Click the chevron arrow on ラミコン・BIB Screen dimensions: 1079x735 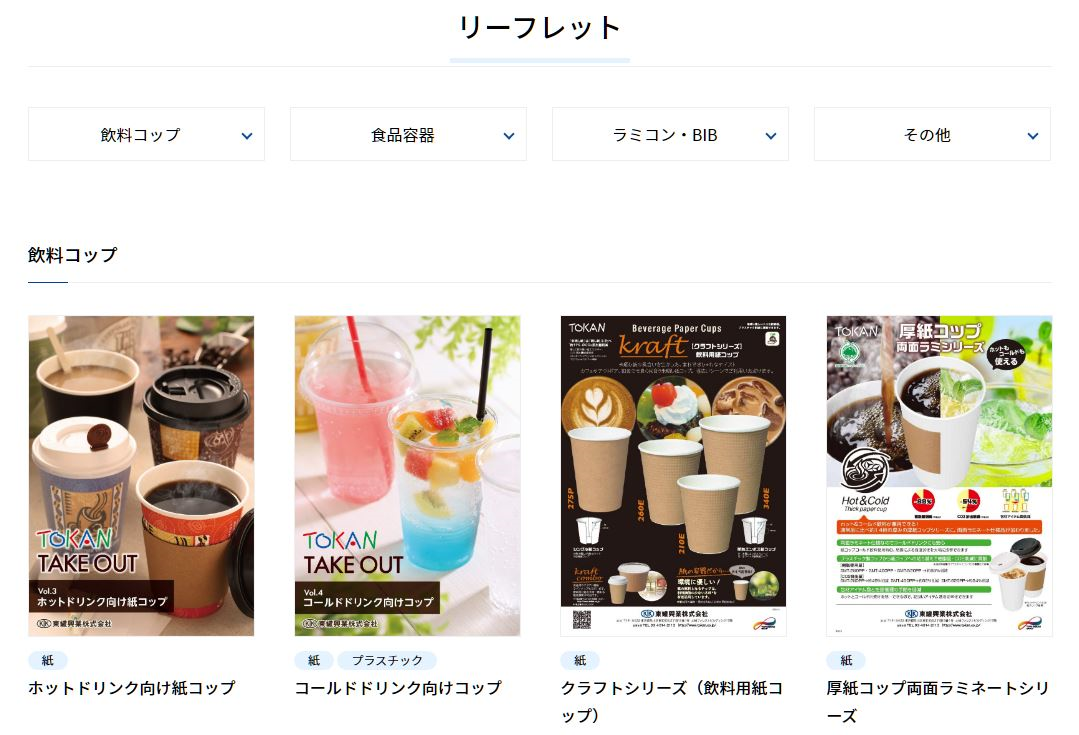[x=771, y=136]
